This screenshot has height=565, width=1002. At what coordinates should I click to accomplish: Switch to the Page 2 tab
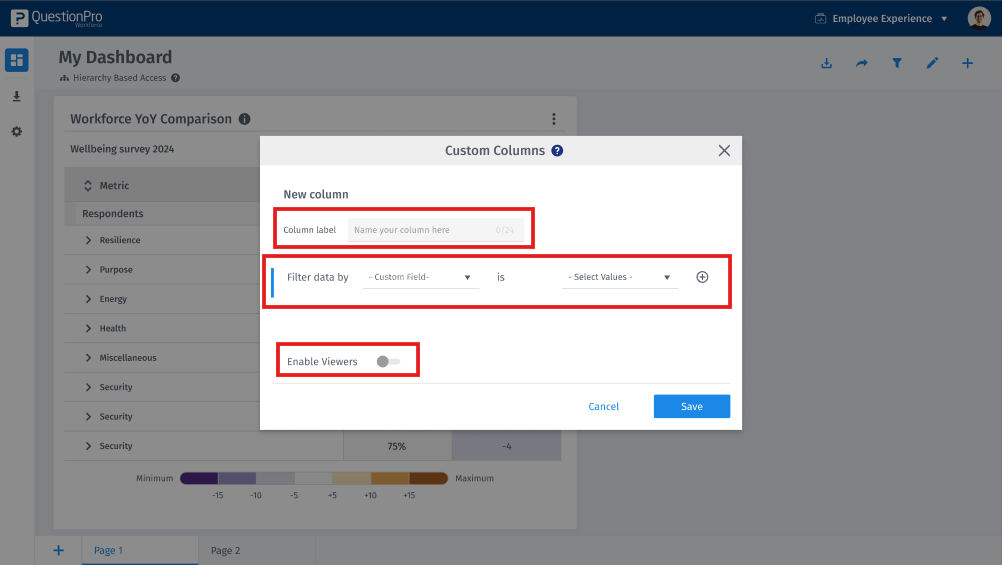226,550
